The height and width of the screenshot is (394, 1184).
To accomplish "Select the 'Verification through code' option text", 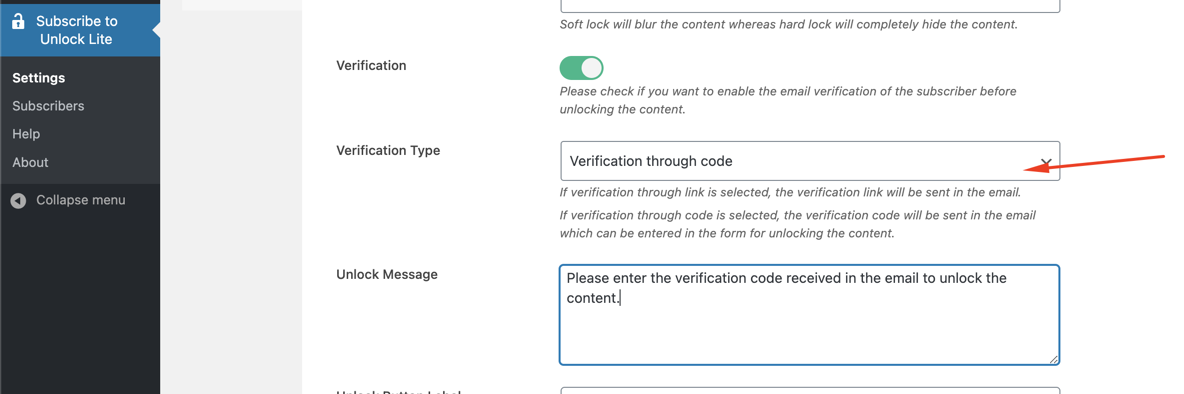I will pos(651,161).
